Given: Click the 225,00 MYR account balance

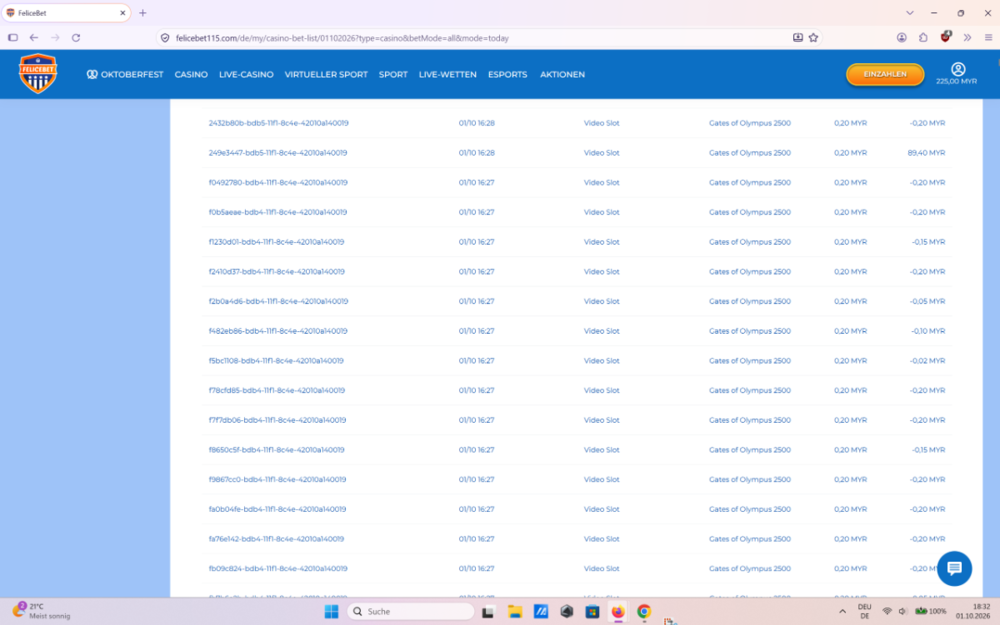Looking at the screenshot, I should coord(957,82).
